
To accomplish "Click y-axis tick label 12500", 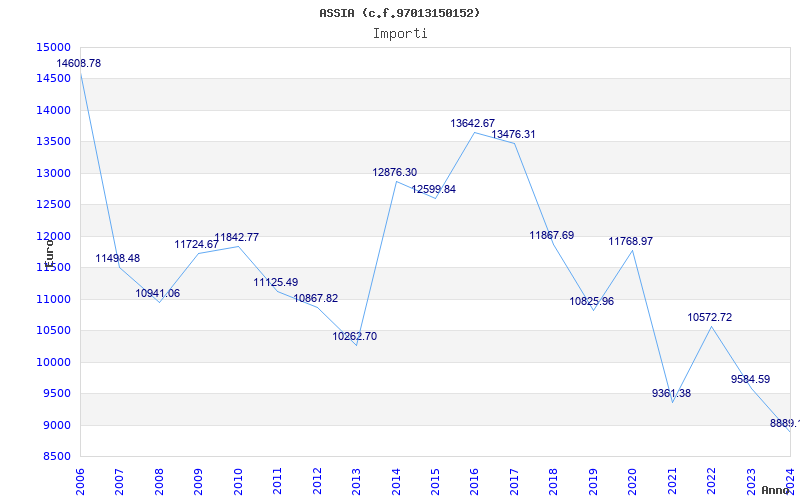I will pos(53,205).
